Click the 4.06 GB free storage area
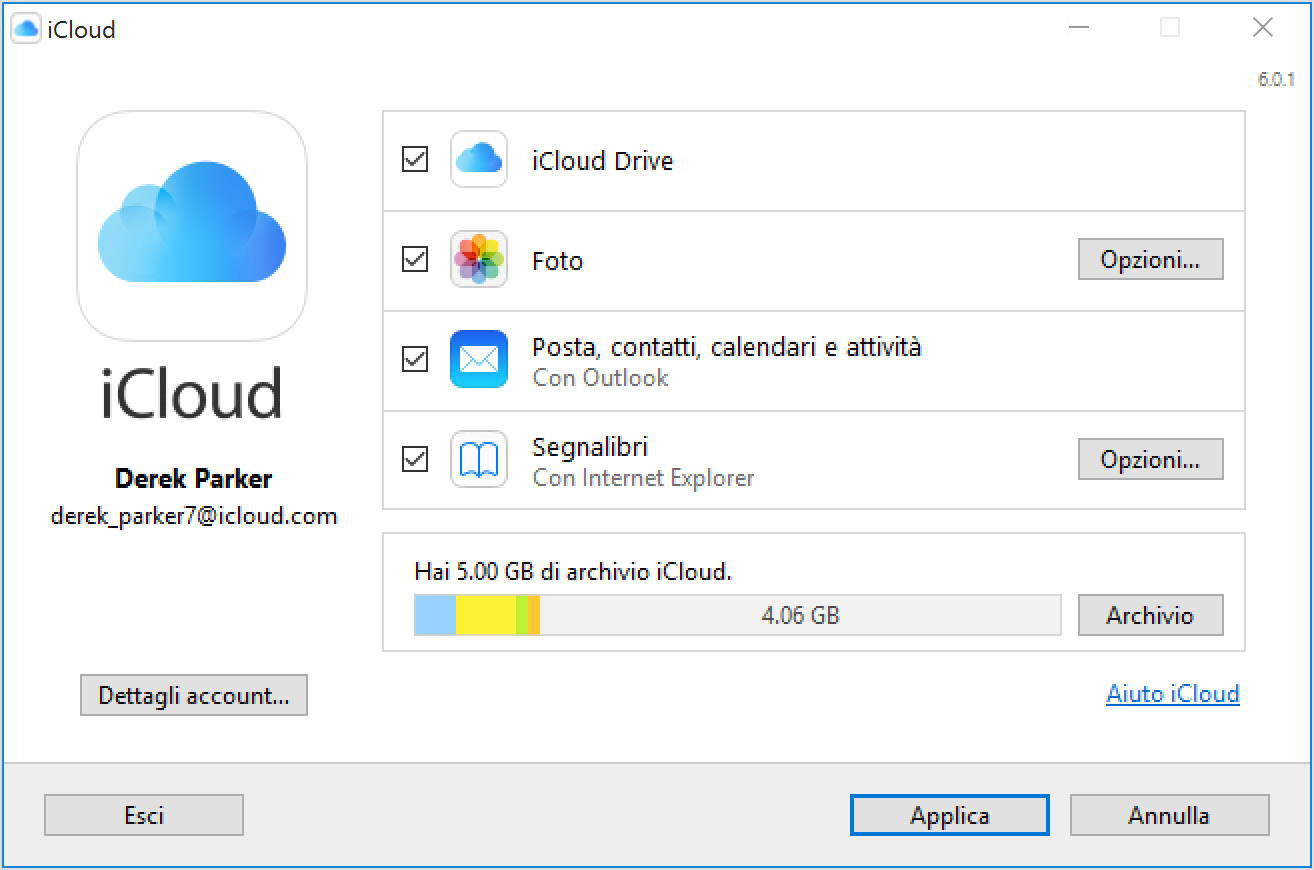 [800, 615]
